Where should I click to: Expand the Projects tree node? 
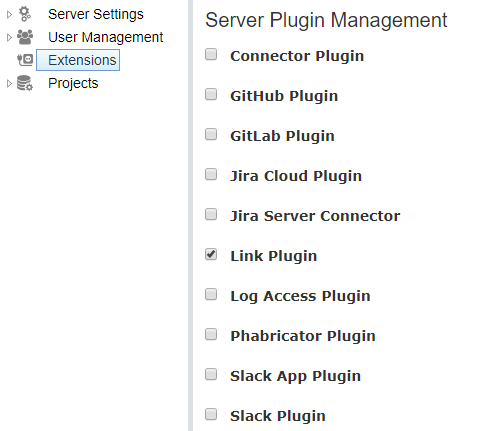[9, 83]
